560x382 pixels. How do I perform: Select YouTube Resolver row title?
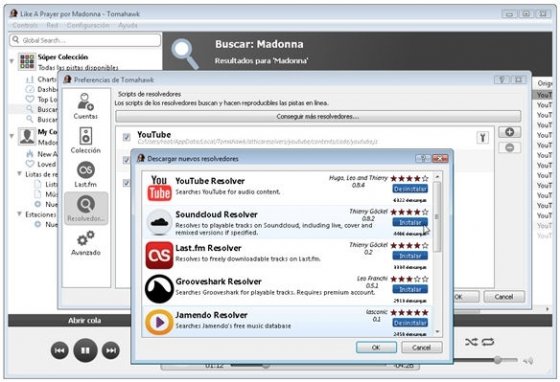coord(210,181)
